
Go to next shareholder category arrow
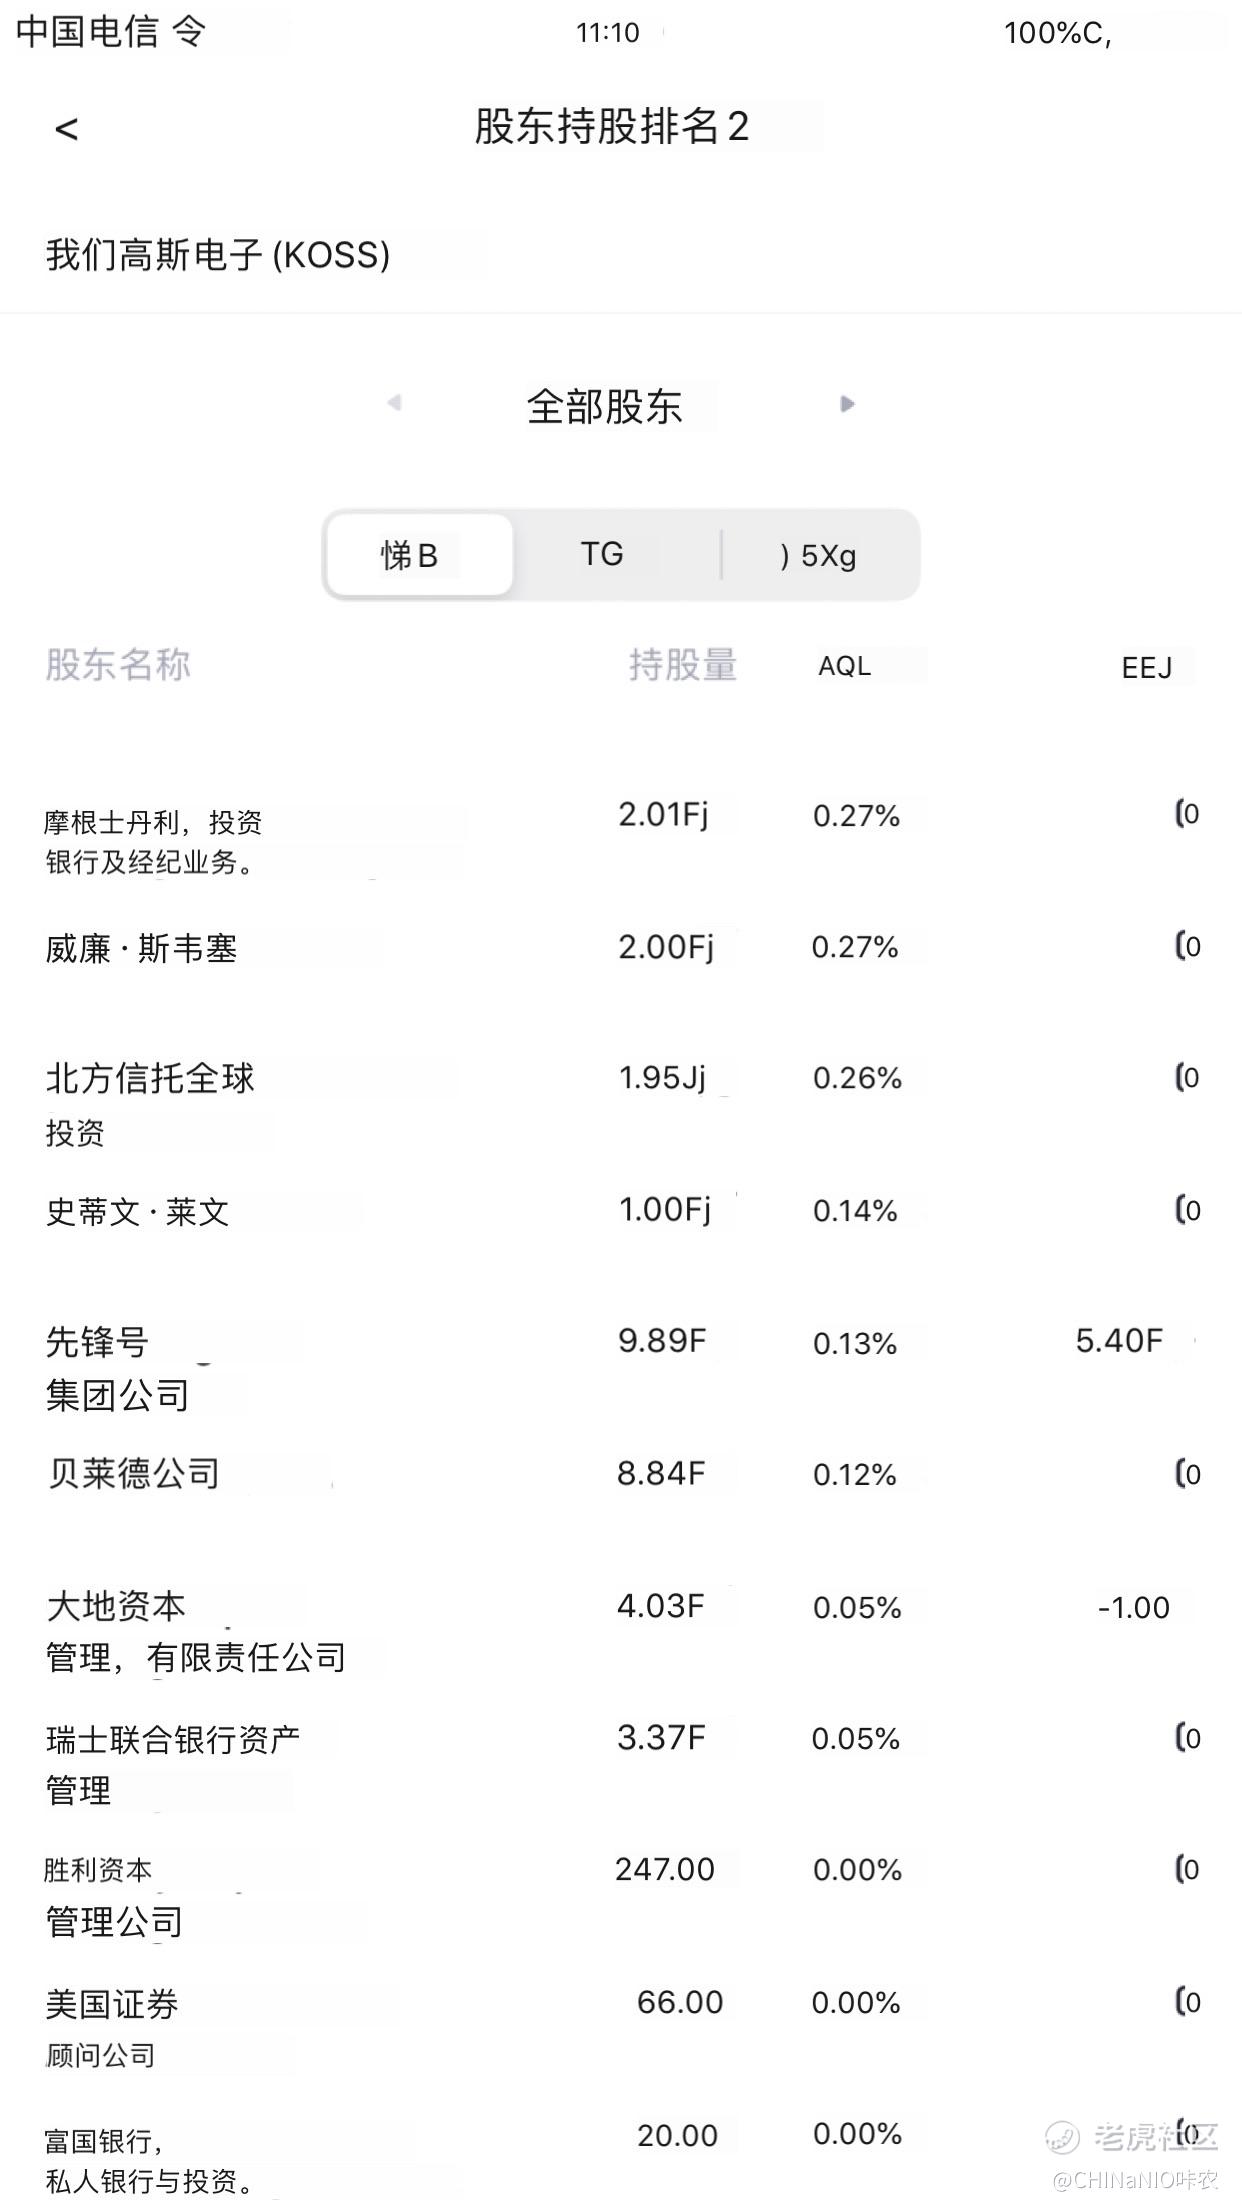[847, 404]
